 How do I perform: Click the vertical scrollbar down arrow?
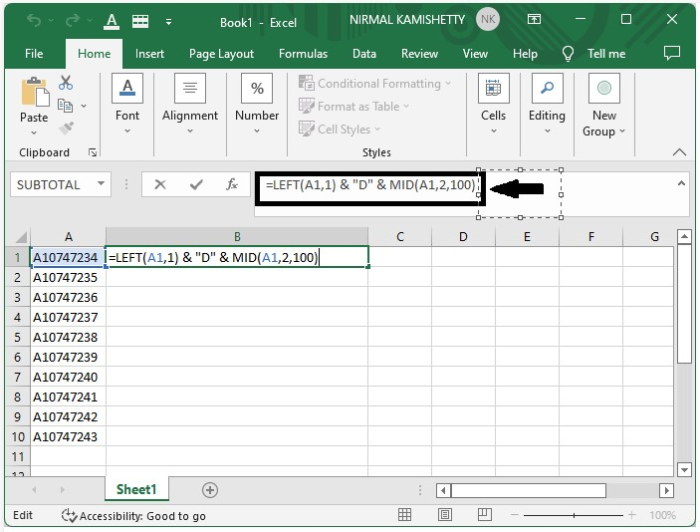click(x=684, y=469)
